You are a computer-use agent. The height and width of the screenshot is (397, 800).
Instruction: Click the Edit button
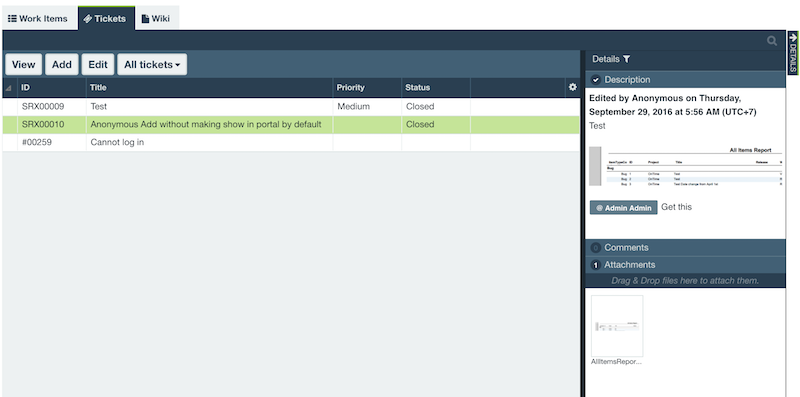click(98, 65)
